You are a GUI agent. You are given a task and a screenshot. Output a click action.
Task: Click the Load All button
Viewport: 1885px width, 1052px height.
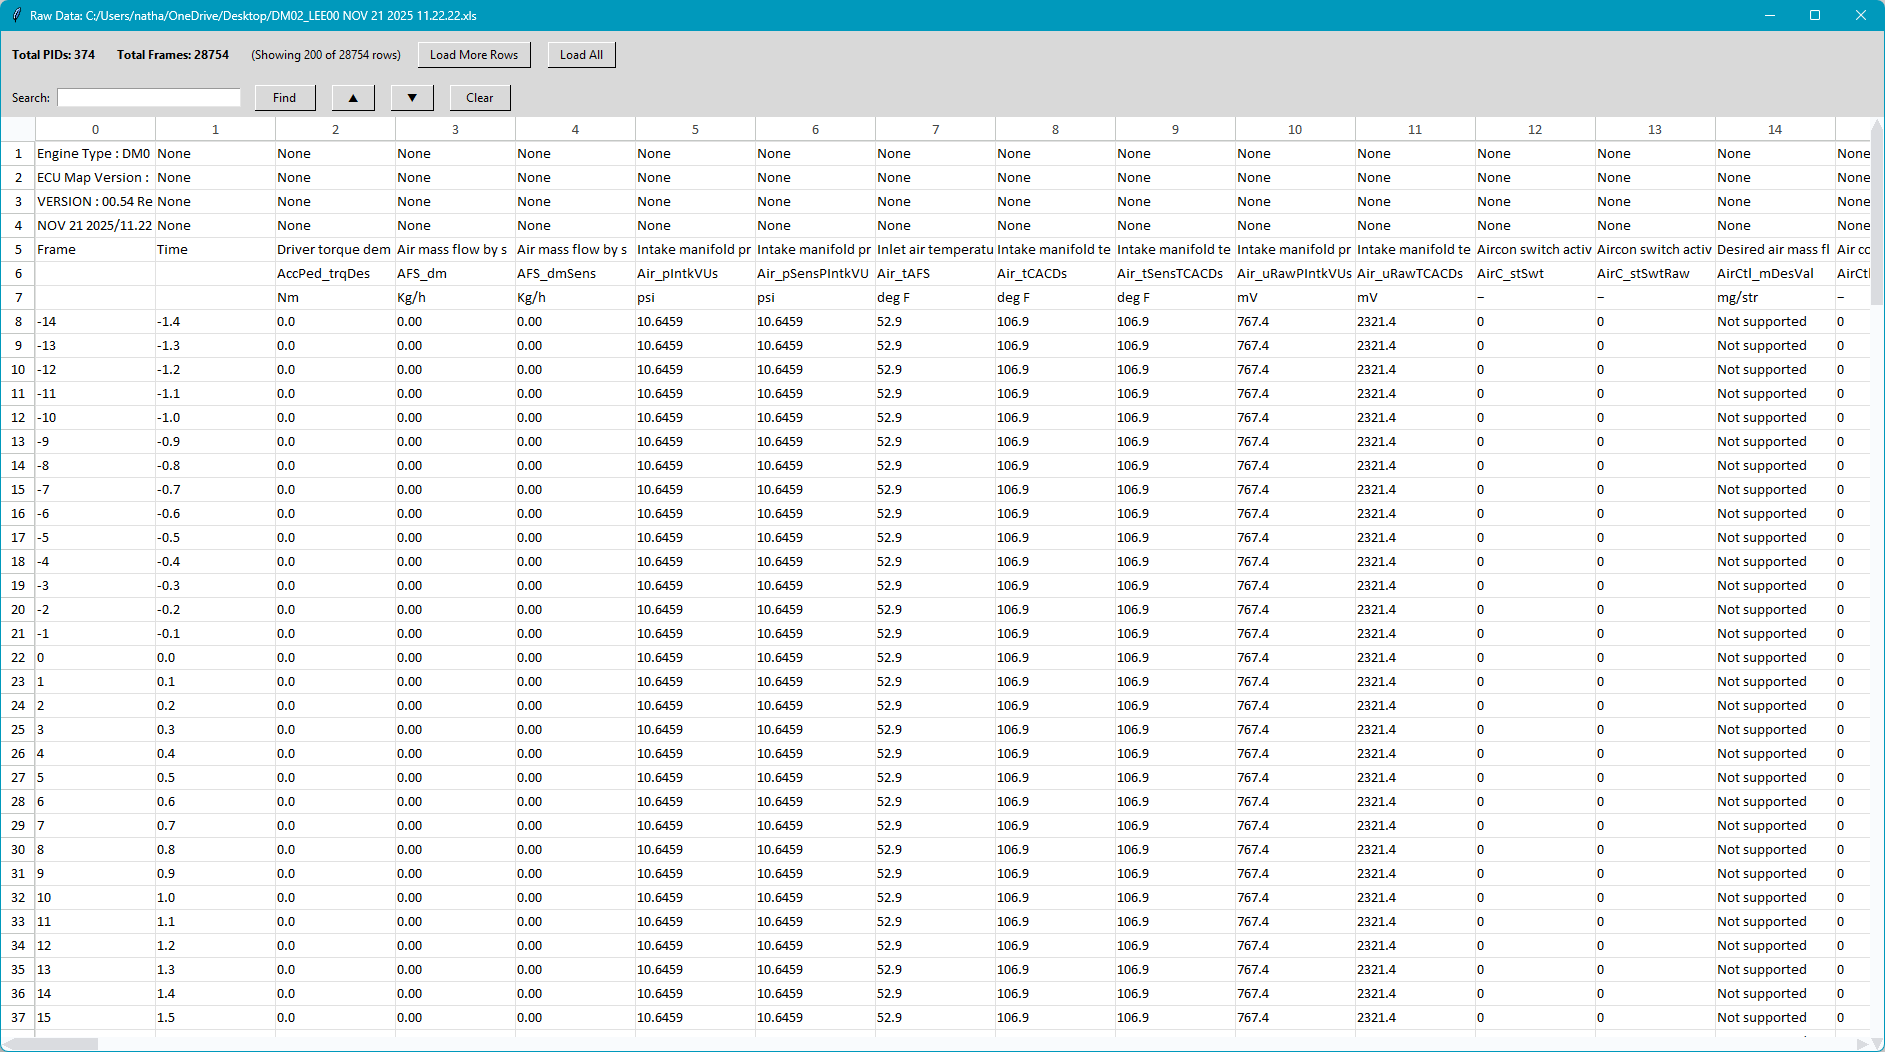pyautogui.click(x=581, y=55)
